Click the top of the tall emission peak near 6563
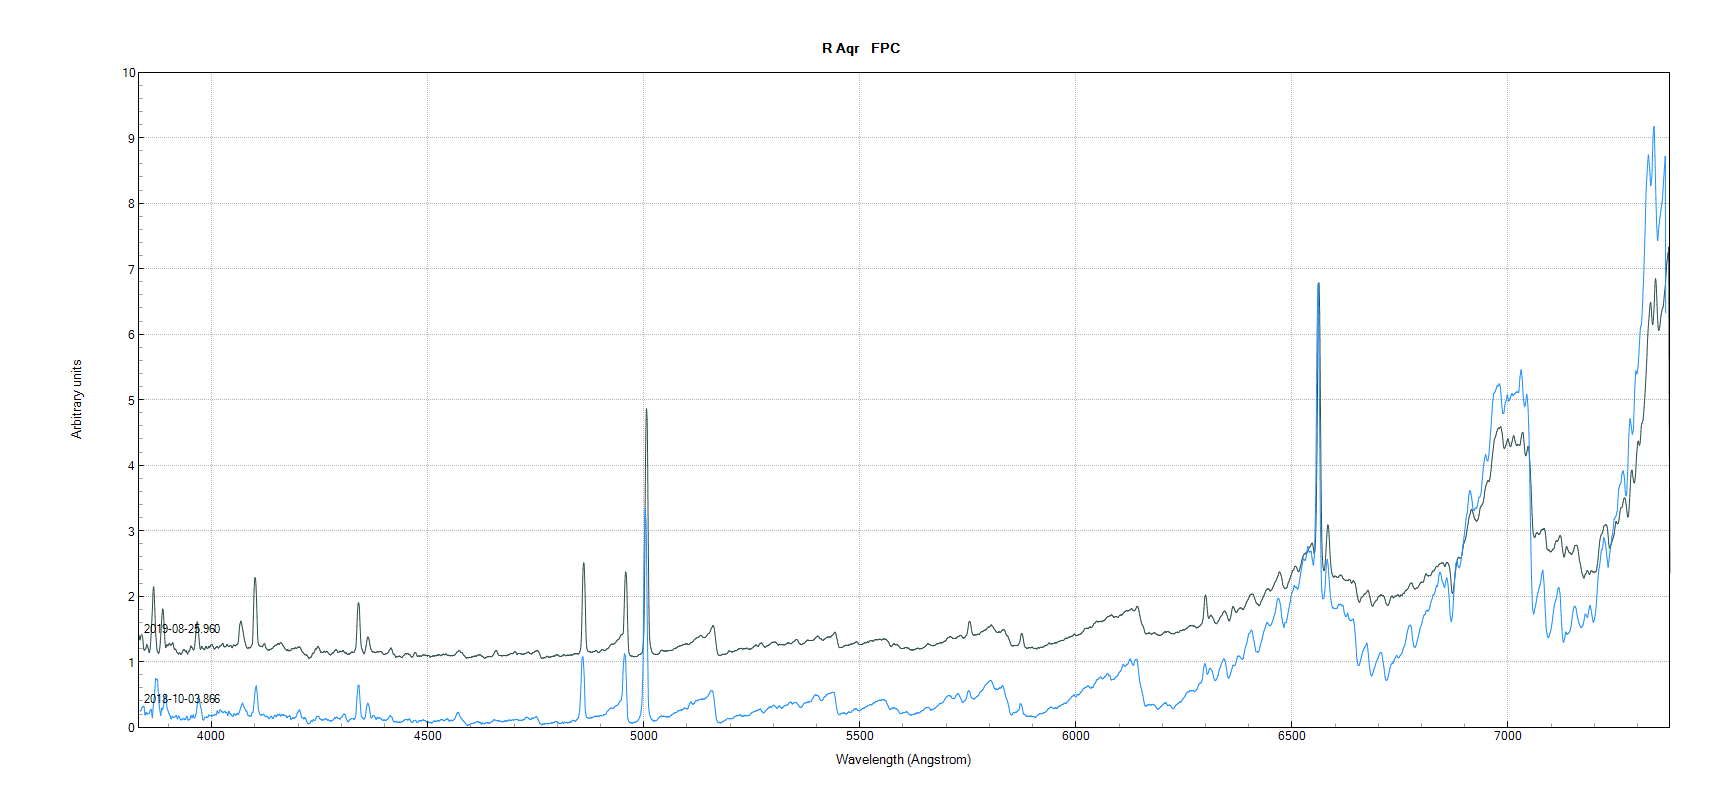This screenshot has height=800, width=1722. point(1318,284)
